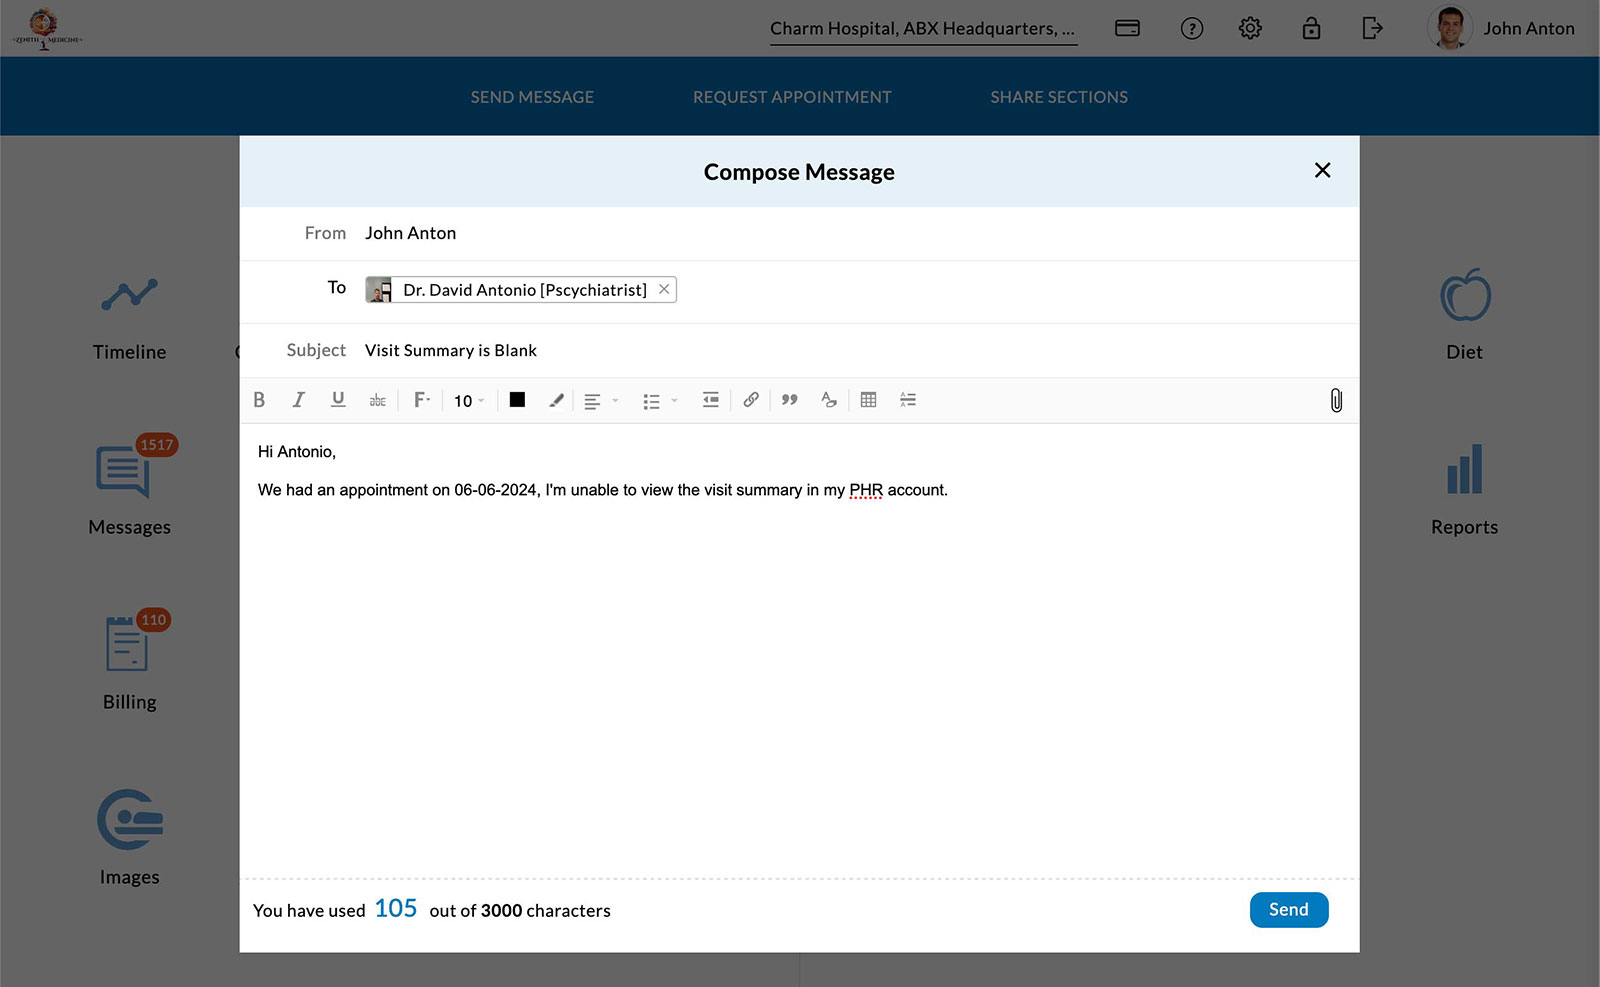Click the paperclip attachment icon

pos(1335,401)
